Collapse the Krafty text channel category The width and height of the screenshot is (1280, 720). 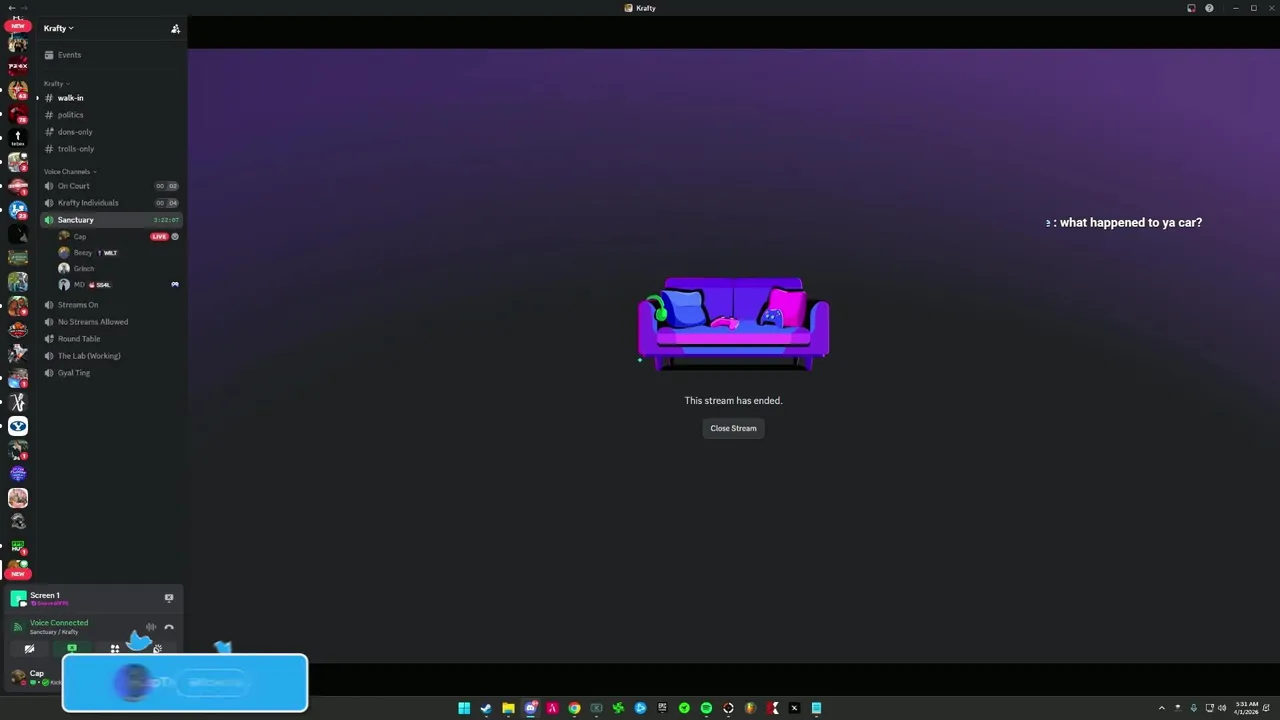click(x=56, y=83)
